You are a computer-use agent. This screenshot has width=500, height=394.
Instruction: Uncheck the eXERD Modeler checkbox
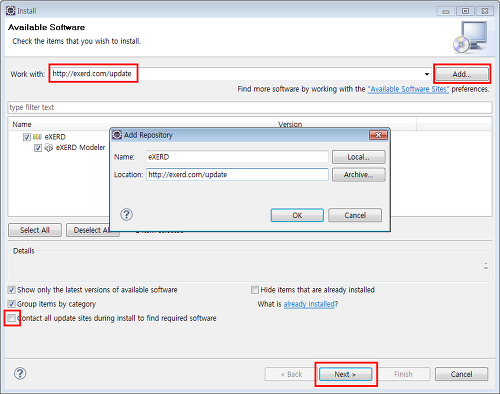point(38,148)
